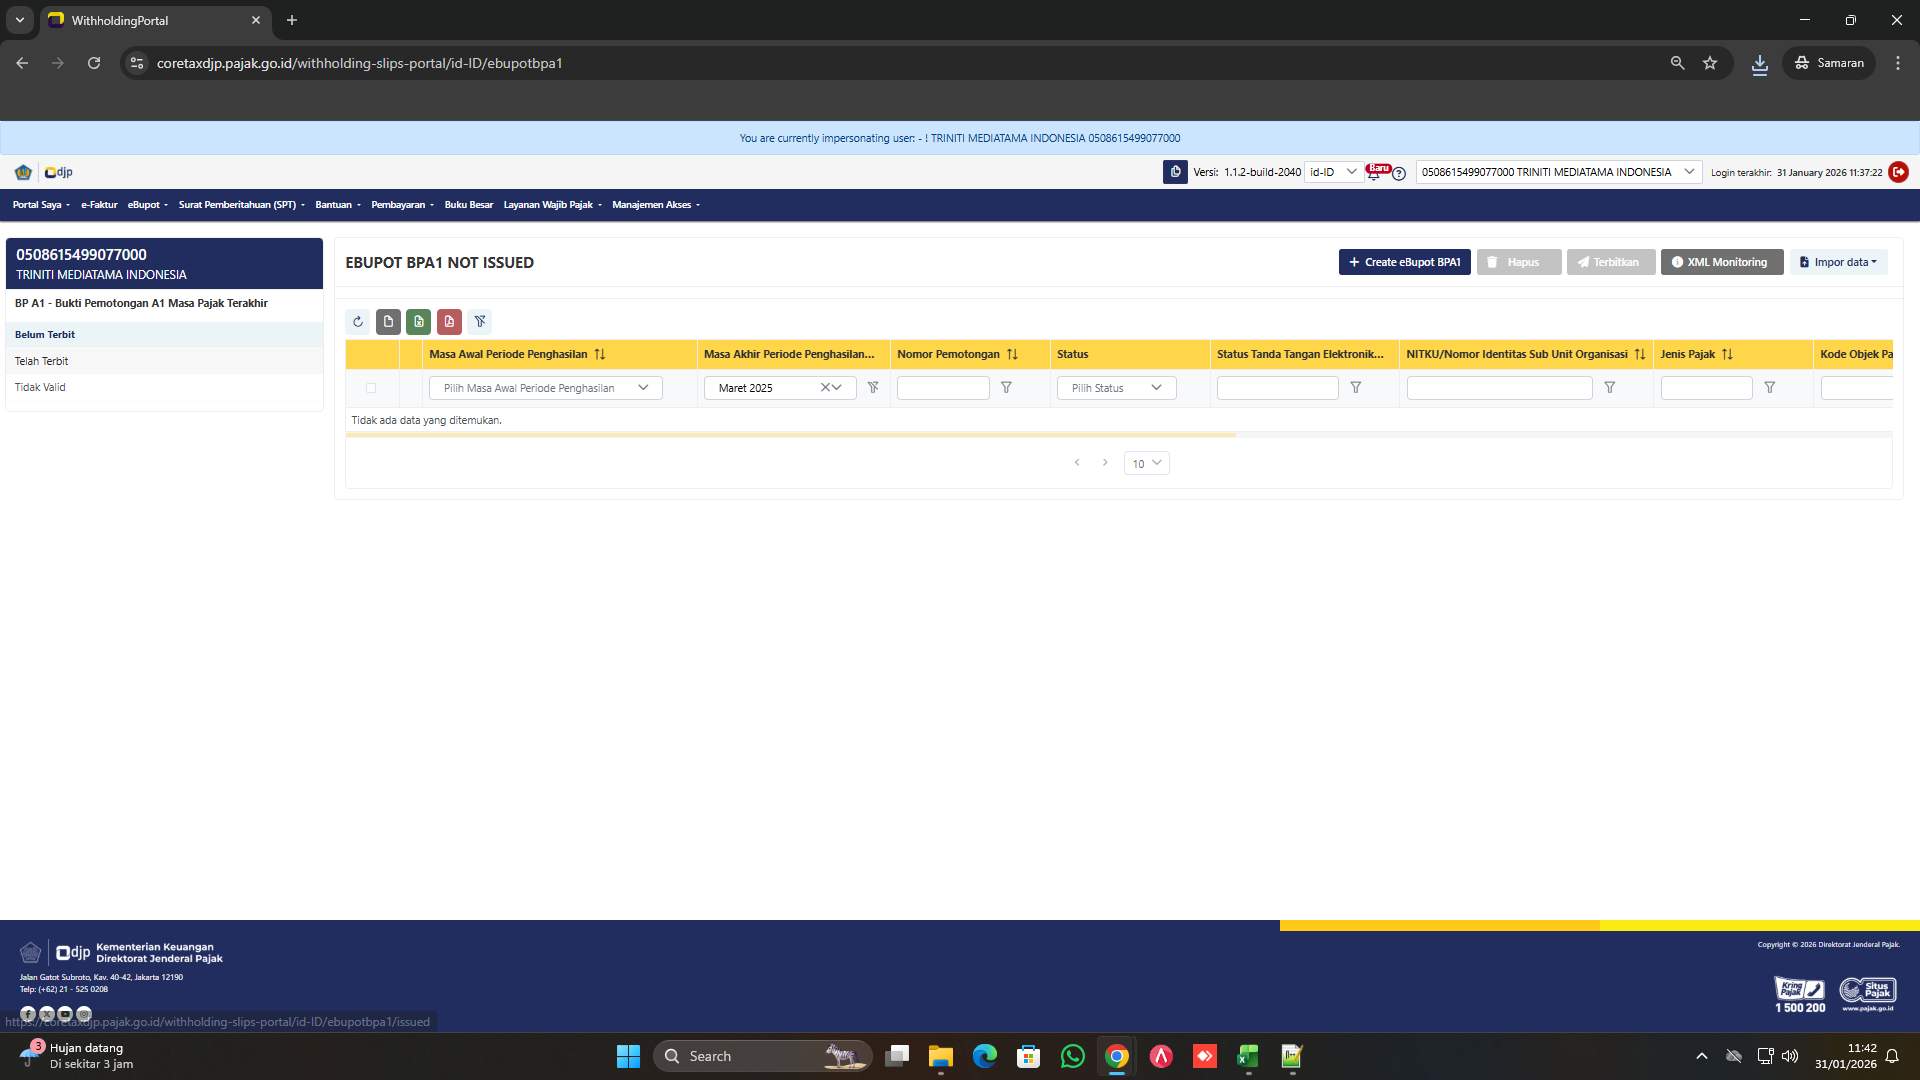Open WhatsApp from the taskbar
This screenshot has width=1920, height=1080.
click(1072, 1056)
